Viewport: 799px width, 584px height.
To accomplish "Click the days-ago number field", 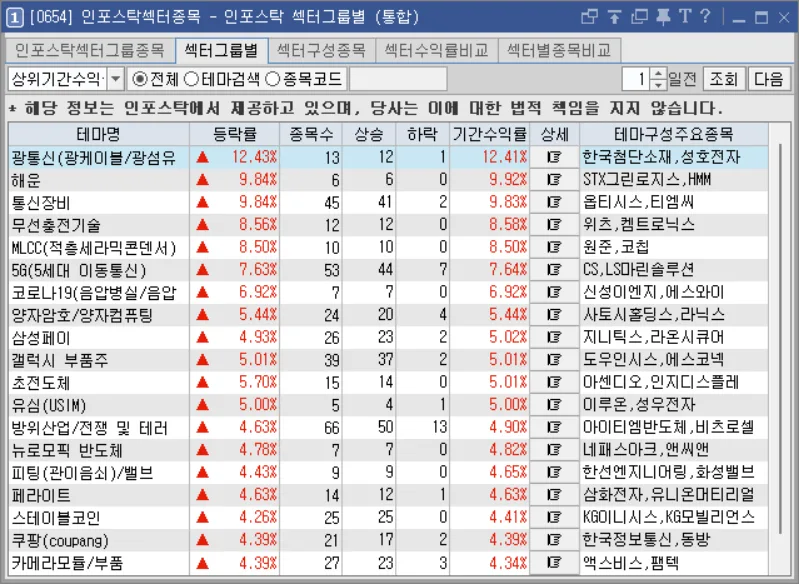I will click(636, 79).
